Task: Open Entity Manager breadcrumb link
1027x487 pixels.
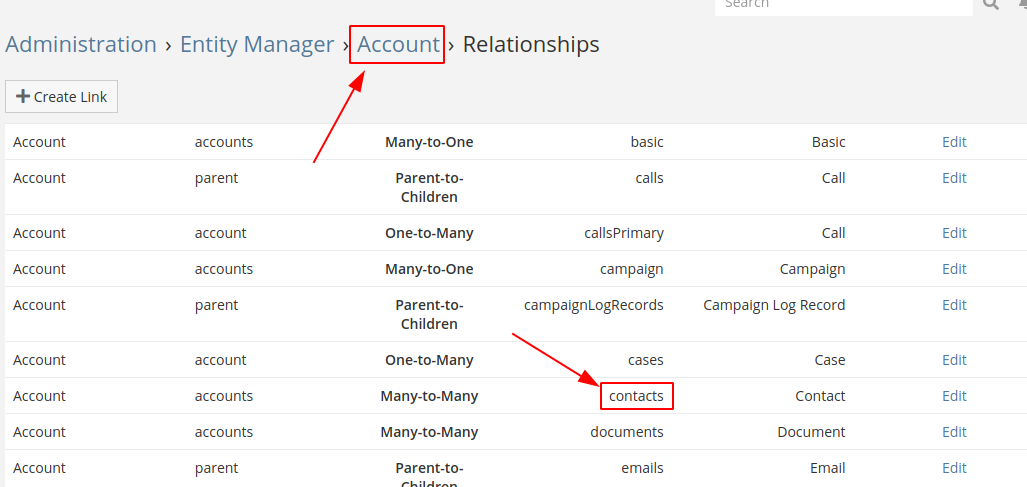Action: point(257,45)
